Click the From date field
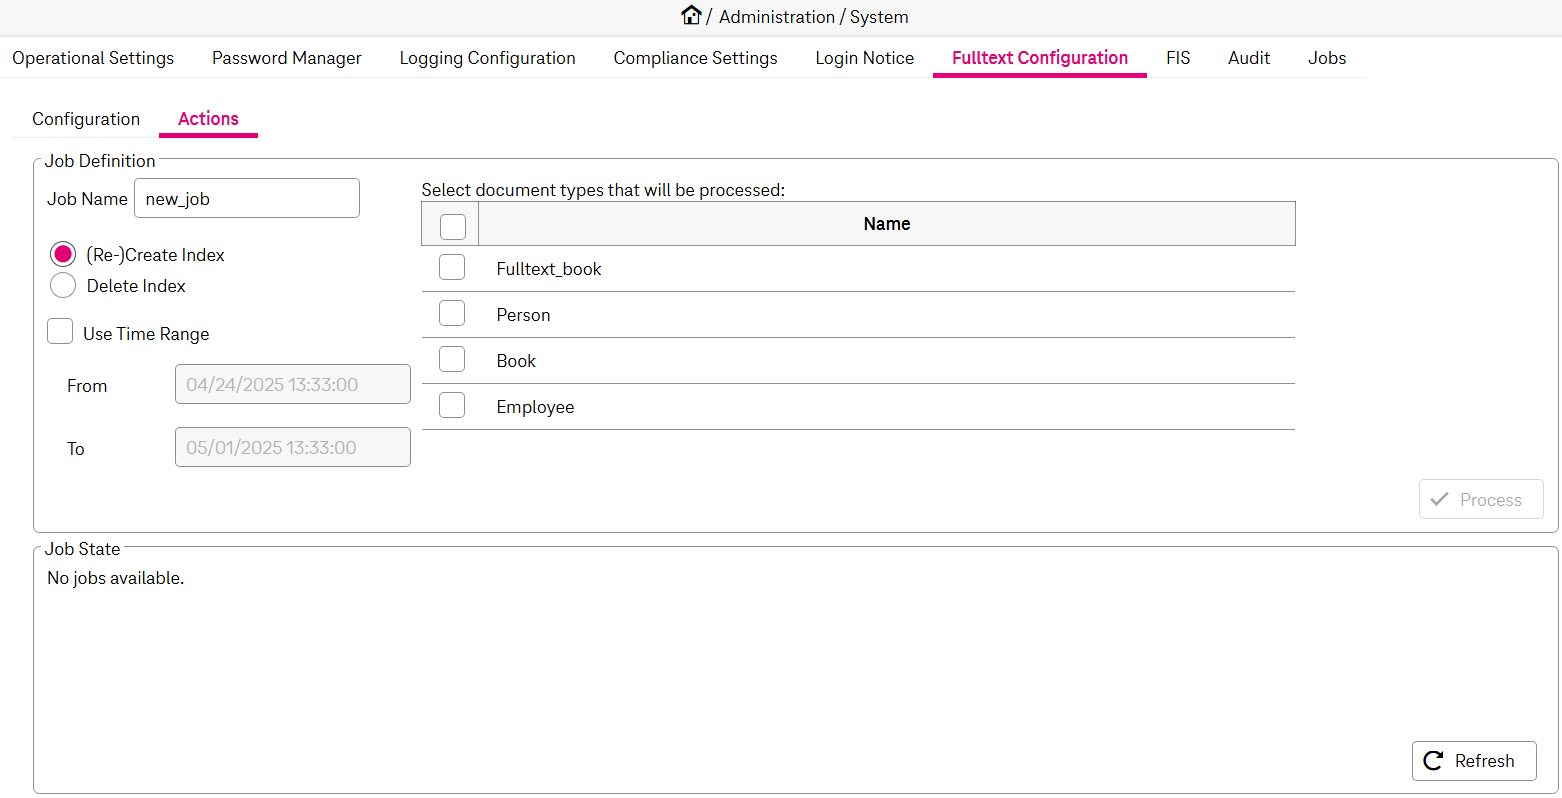 click(292, 385)
